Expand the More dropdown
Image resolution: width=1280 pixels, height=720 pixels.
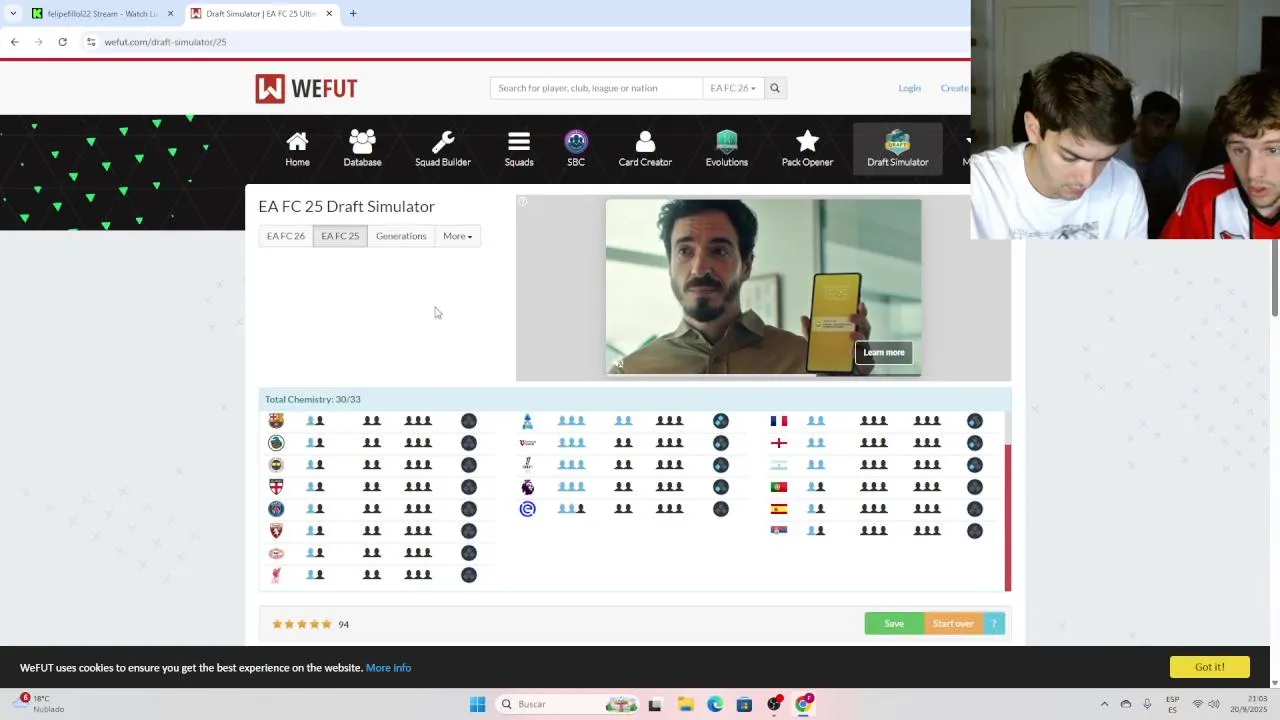pyautogui.click(x=458, y=236)
